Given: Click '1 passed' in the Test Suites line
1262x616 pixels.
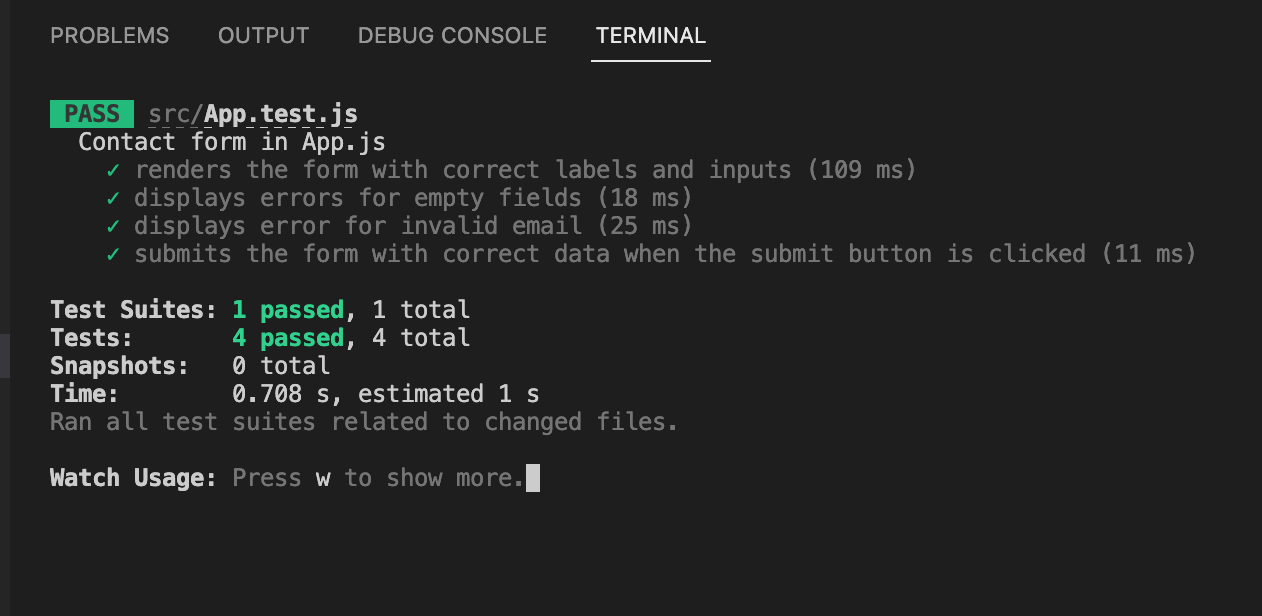Looking at the screenshot, I should [288, 310].
